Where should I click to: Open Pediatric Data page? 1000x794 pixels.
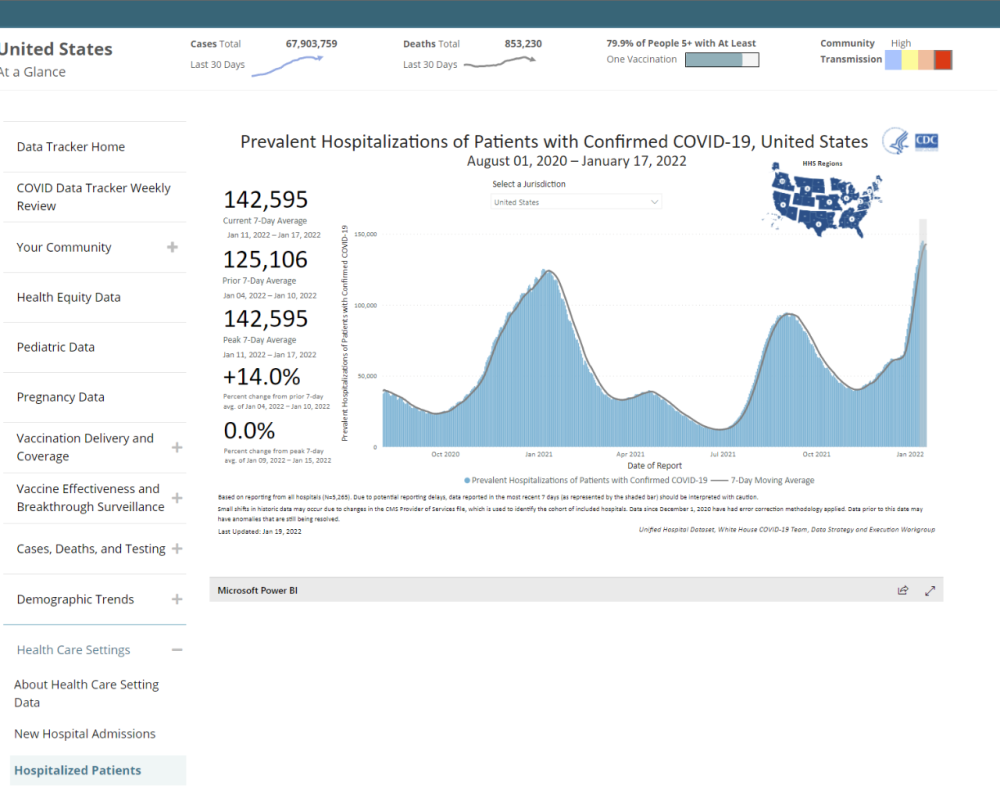pyautogui.click(x=56, y=347)
